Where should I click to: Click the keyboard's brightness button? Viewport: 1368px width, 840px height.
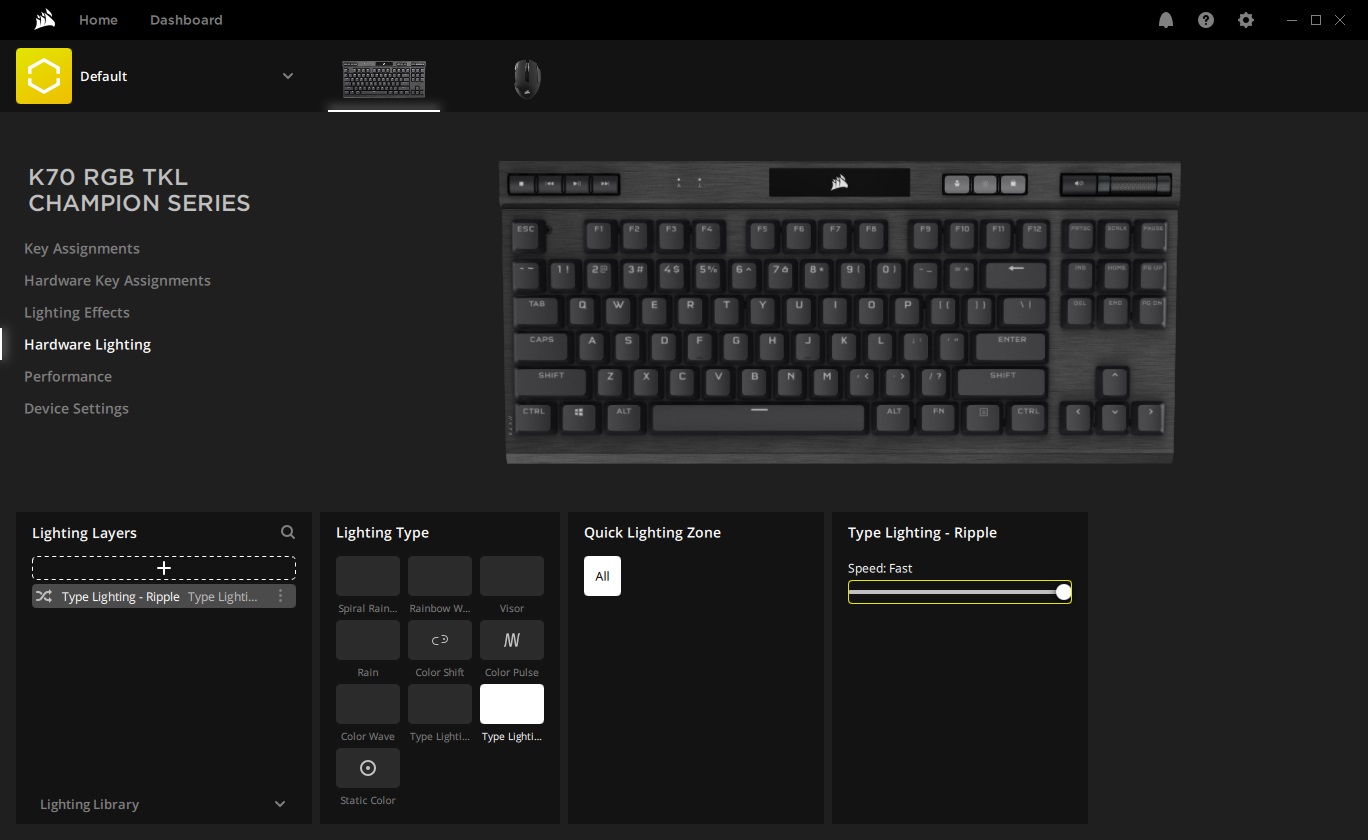(x=985, y=184)
